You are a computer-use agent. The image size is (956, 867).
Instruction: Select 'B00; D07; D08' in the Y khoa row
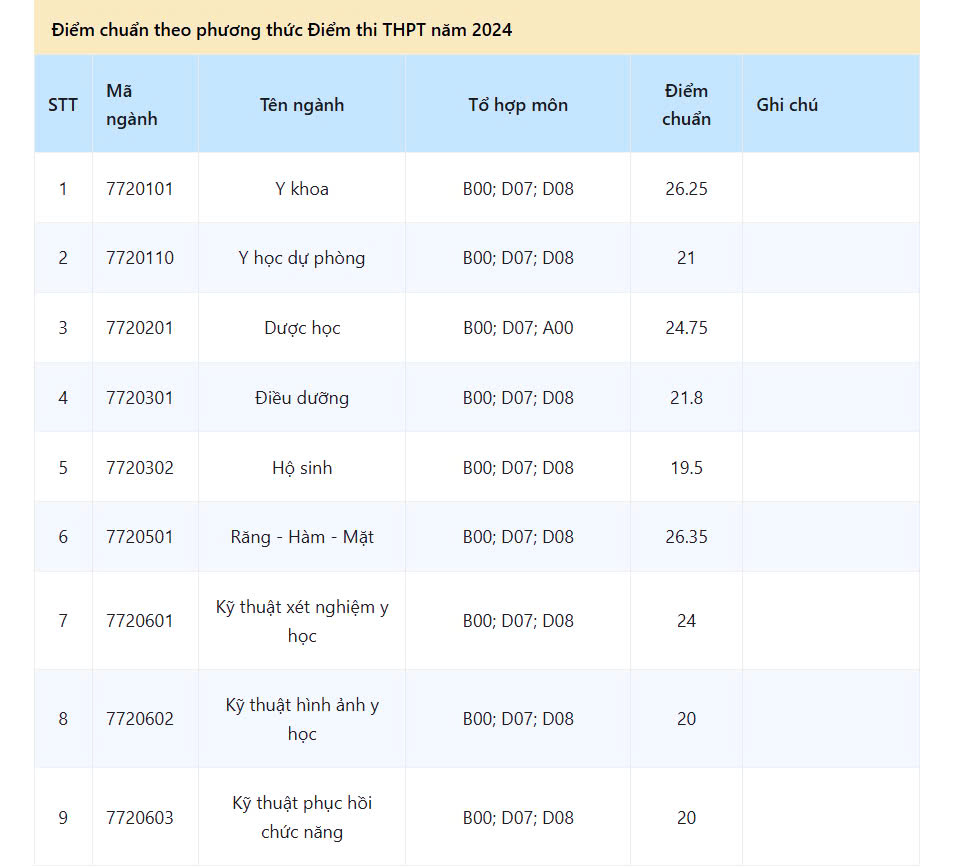pyautogui.click(x=518, y=189)
